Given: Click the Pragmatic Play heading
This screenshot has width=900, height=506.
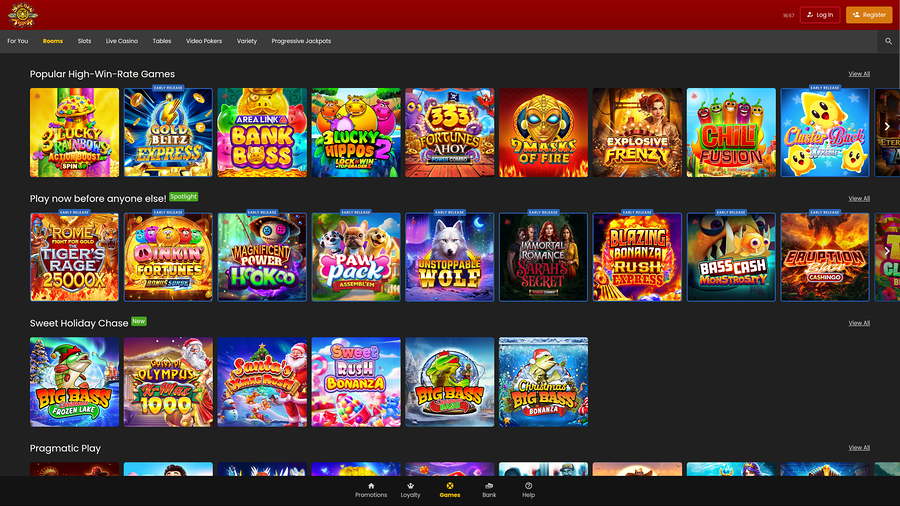Looking at the screenshot, I should tap(65, 448).
